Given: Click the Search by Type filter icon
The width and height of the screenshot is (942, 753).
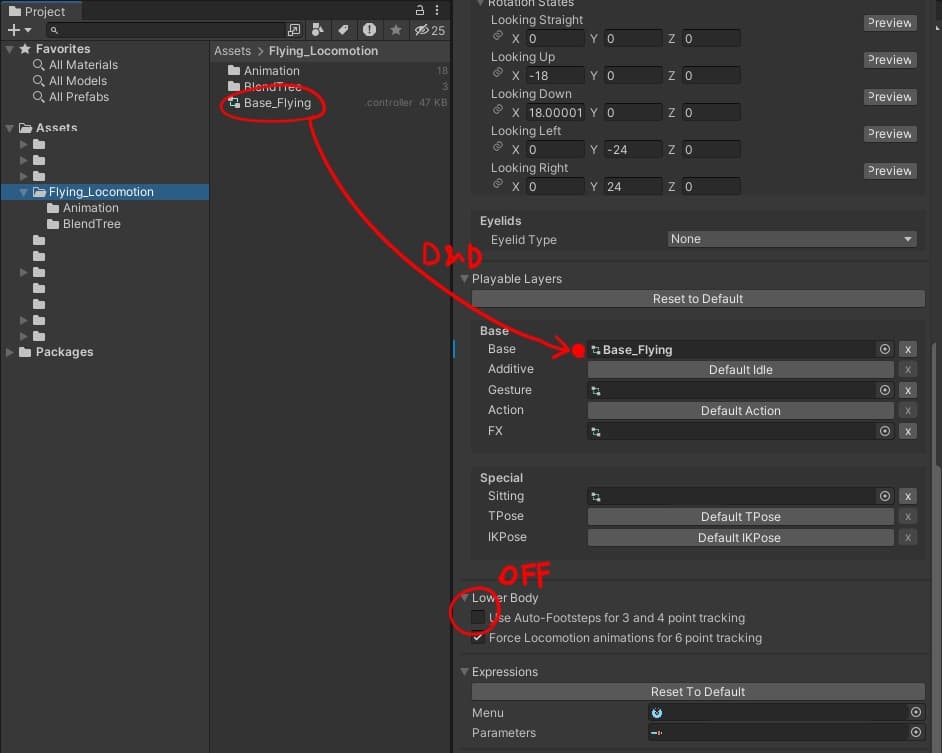Looking at the screenshot, I should click(x=318, y=30).
